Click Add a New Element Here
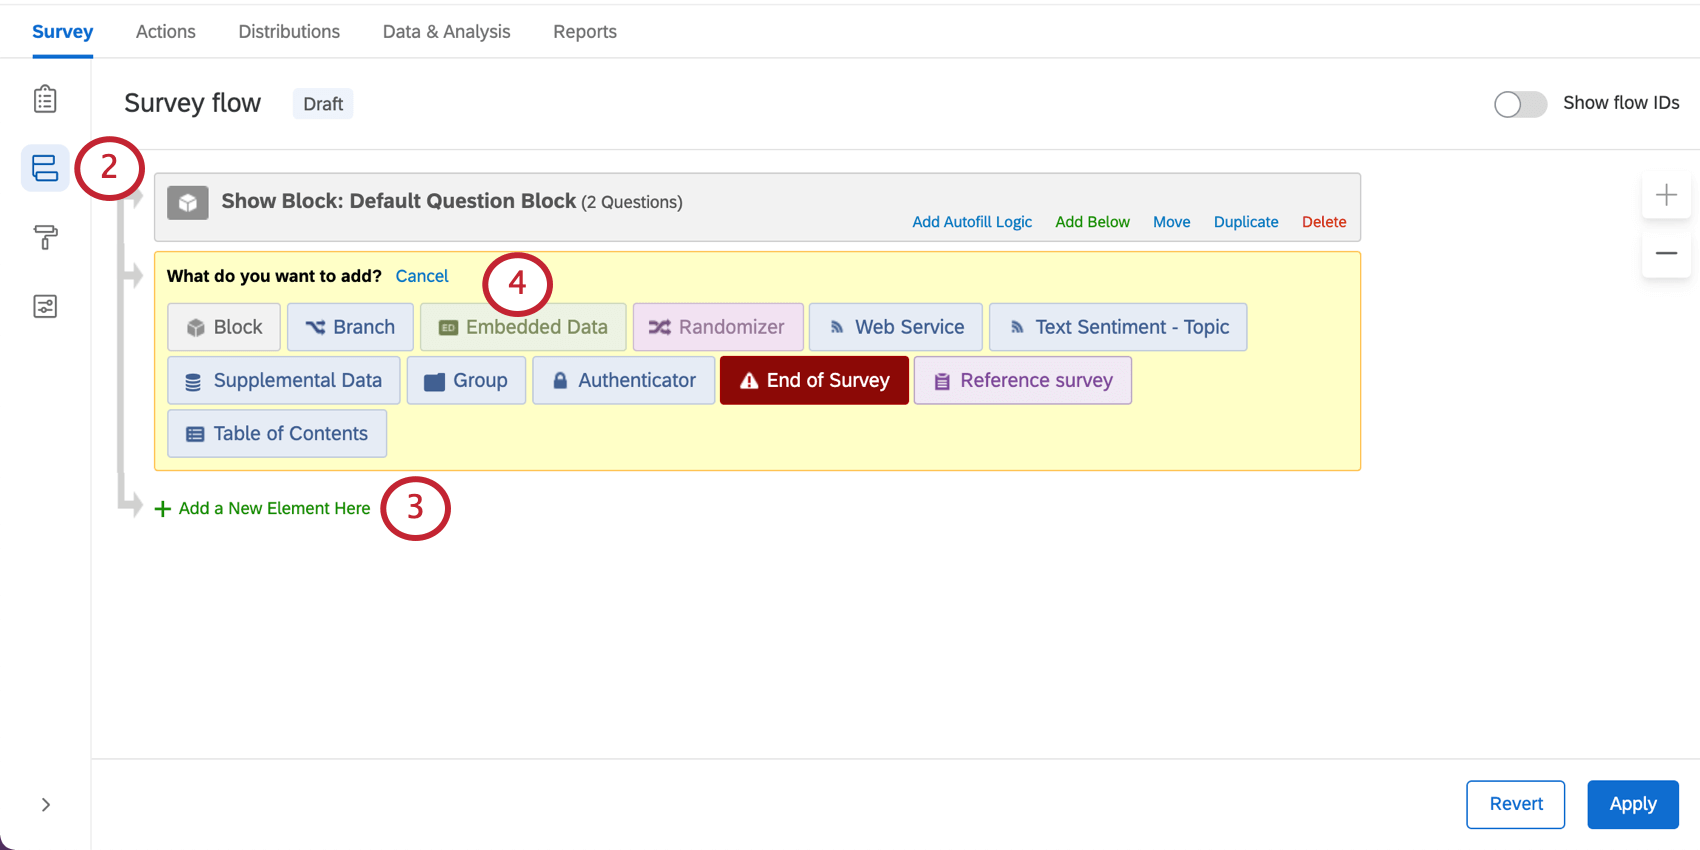Image resolution: width=1700 pixels, height=850 pixels. (x=263, y=508)
